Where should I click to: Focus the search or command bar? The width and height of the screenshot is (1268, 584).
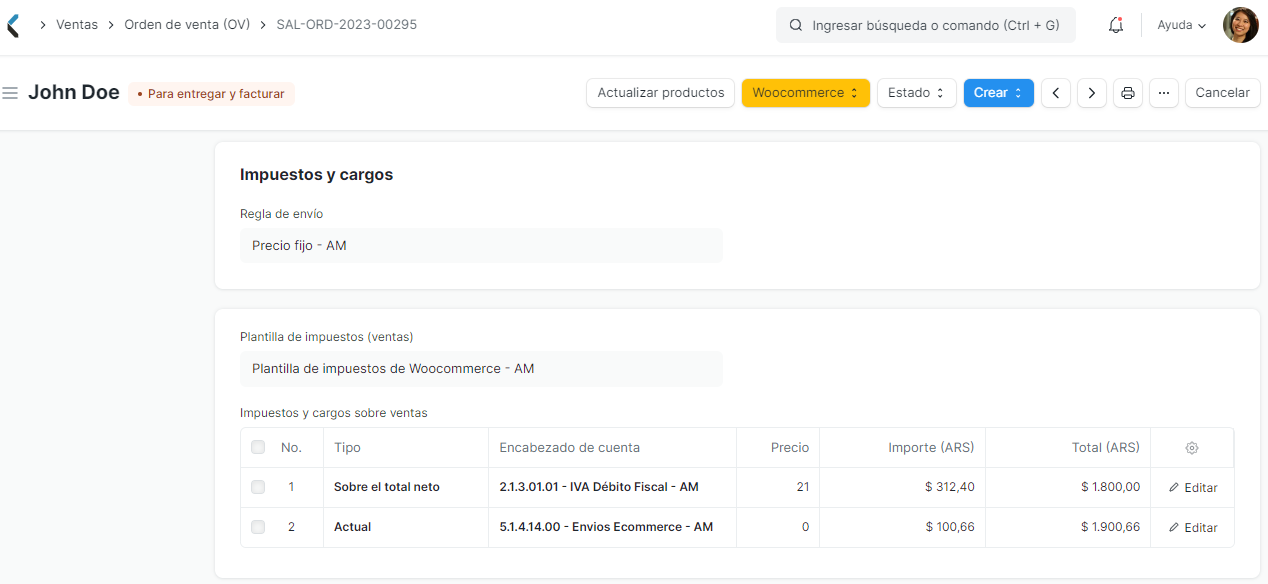[926, 25]
